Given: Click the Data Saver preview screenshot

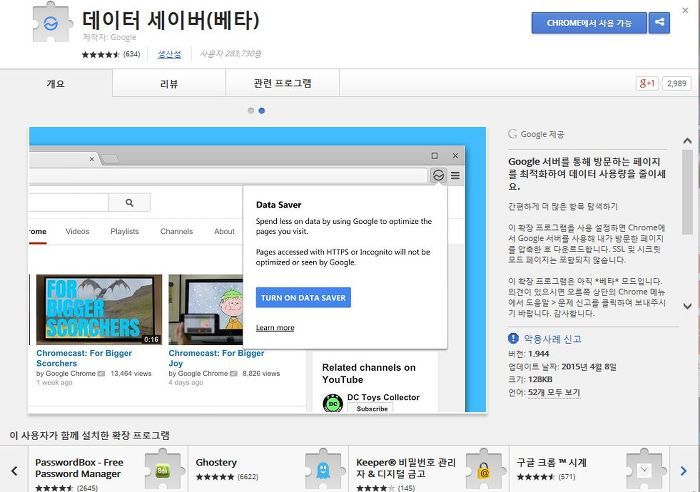Looking at the screenshot, I should point(258,270).
